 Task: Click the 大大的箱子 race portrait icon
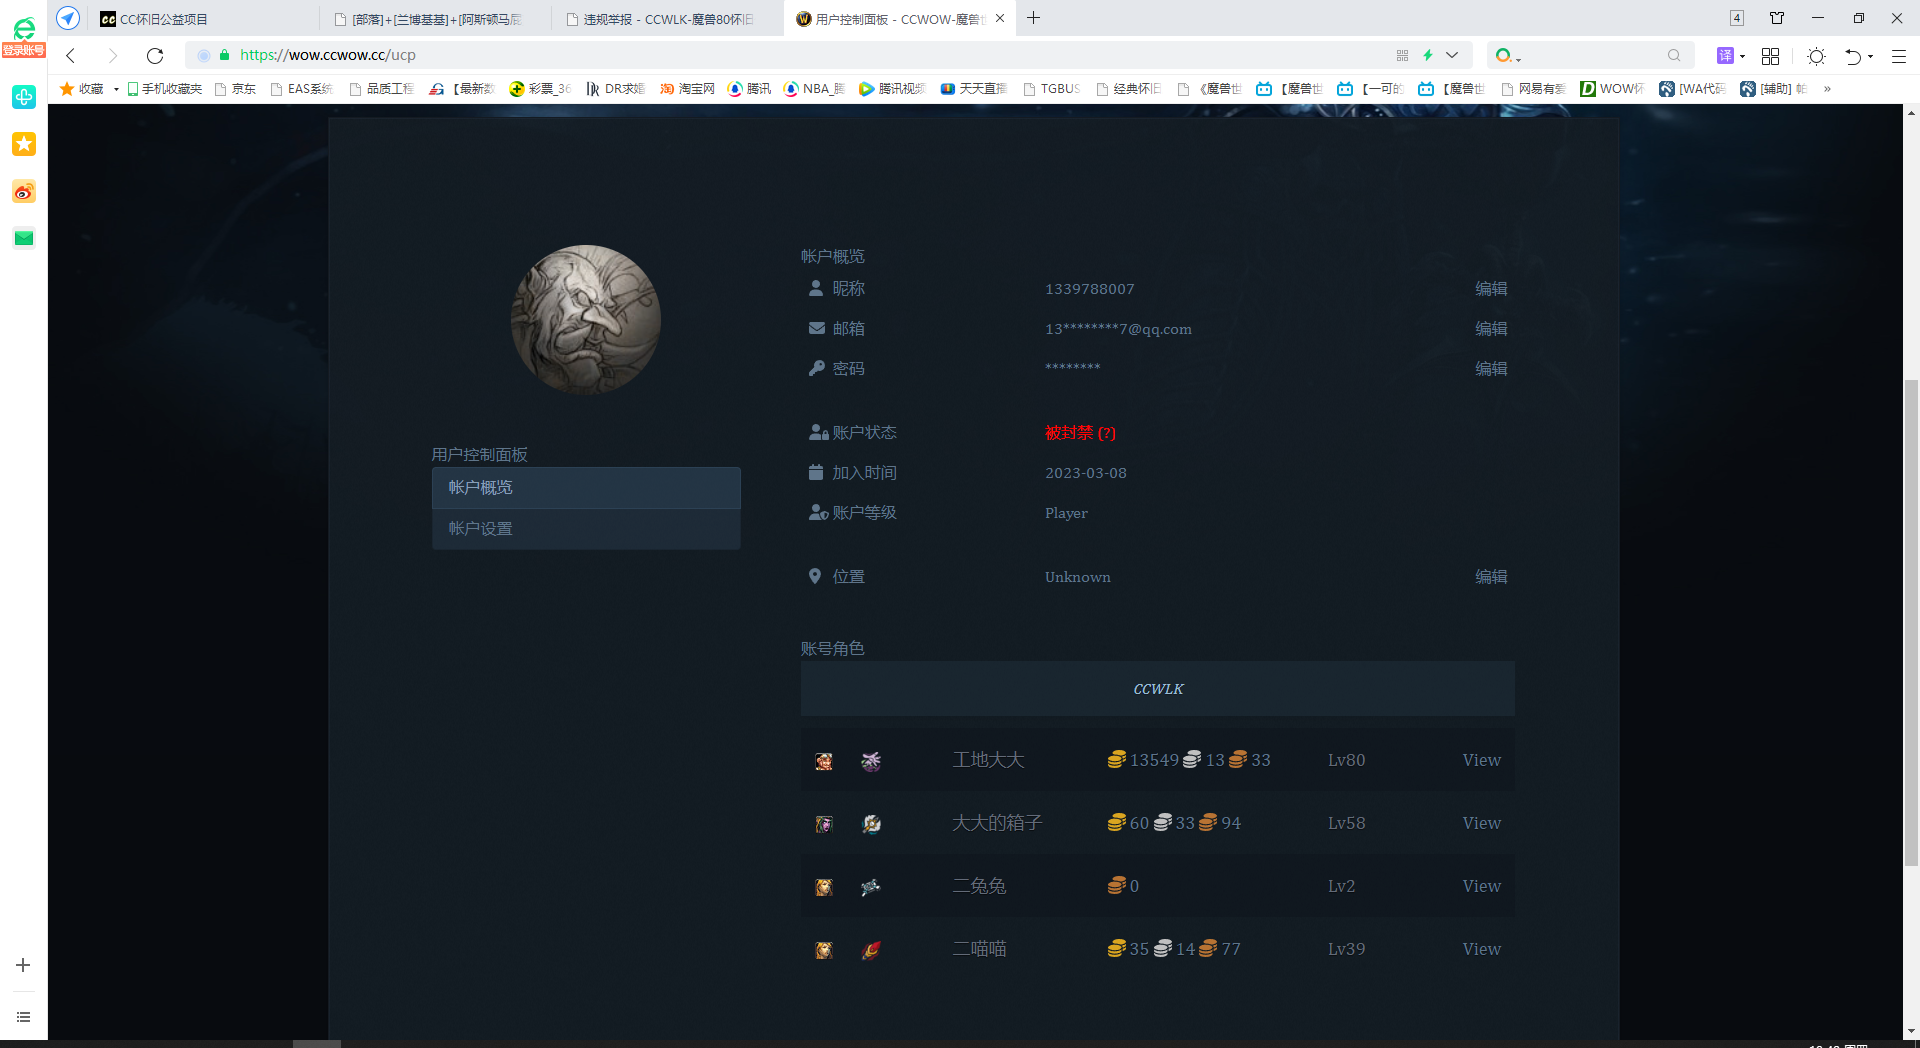pyautogui.click(x=823, y=823)
